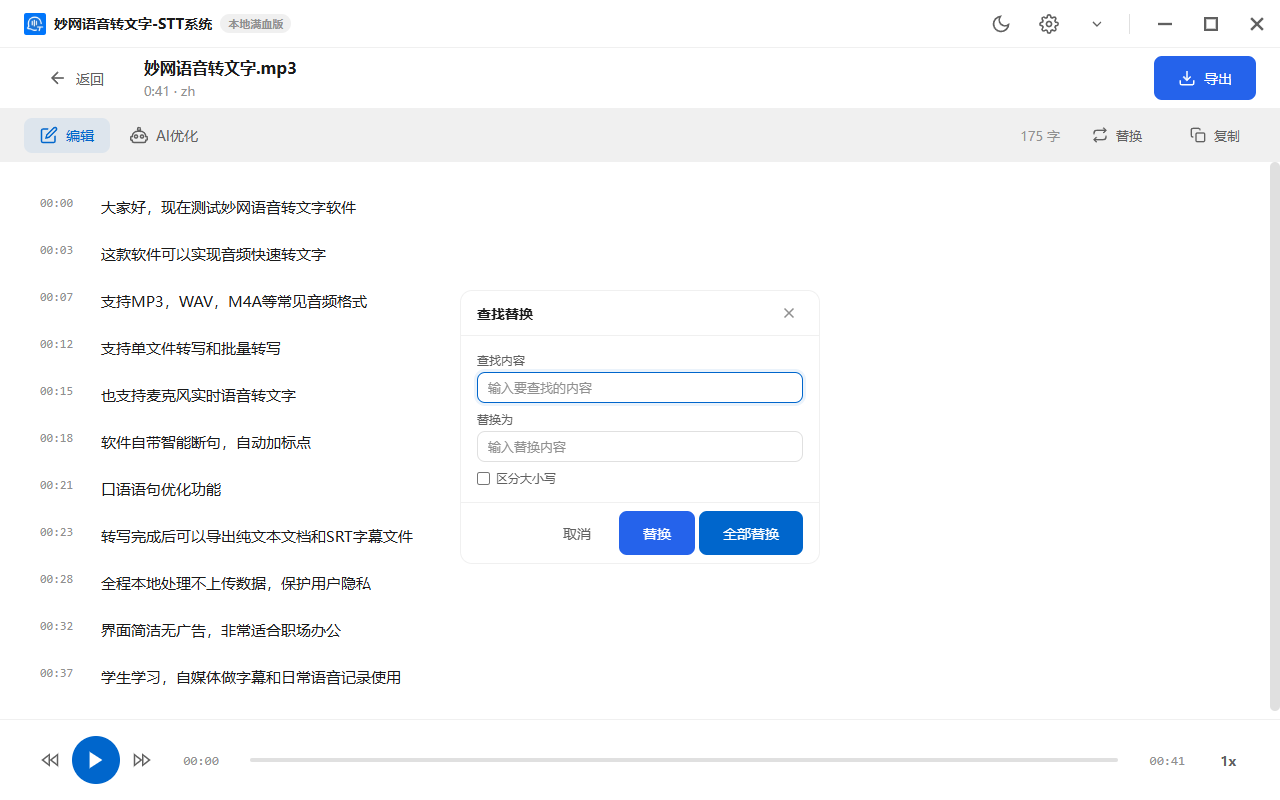This screenshot has width=1280, height=800.
Task: Select the line 界面简洁无广告，非常适合职场办公
Action: [x=221, y=631]
